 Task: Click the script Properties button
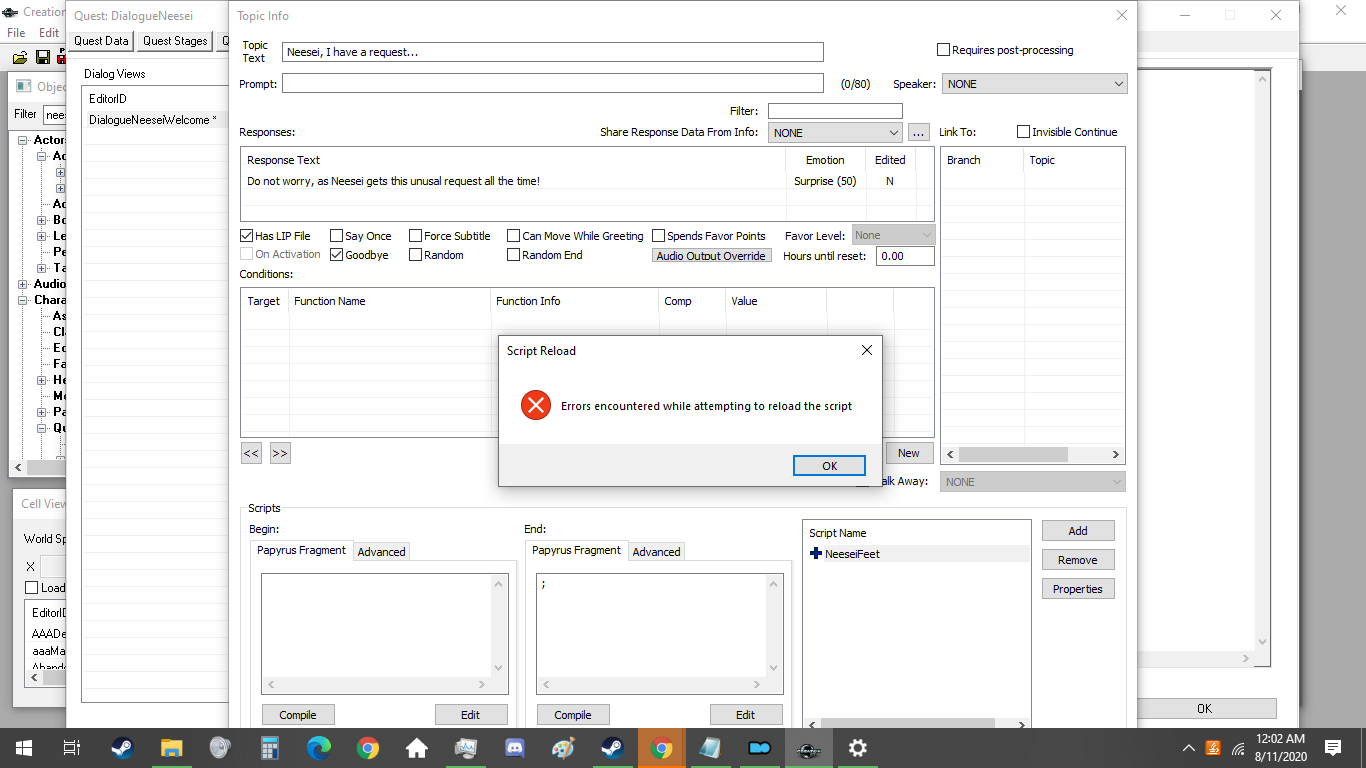coord(1077,589)
